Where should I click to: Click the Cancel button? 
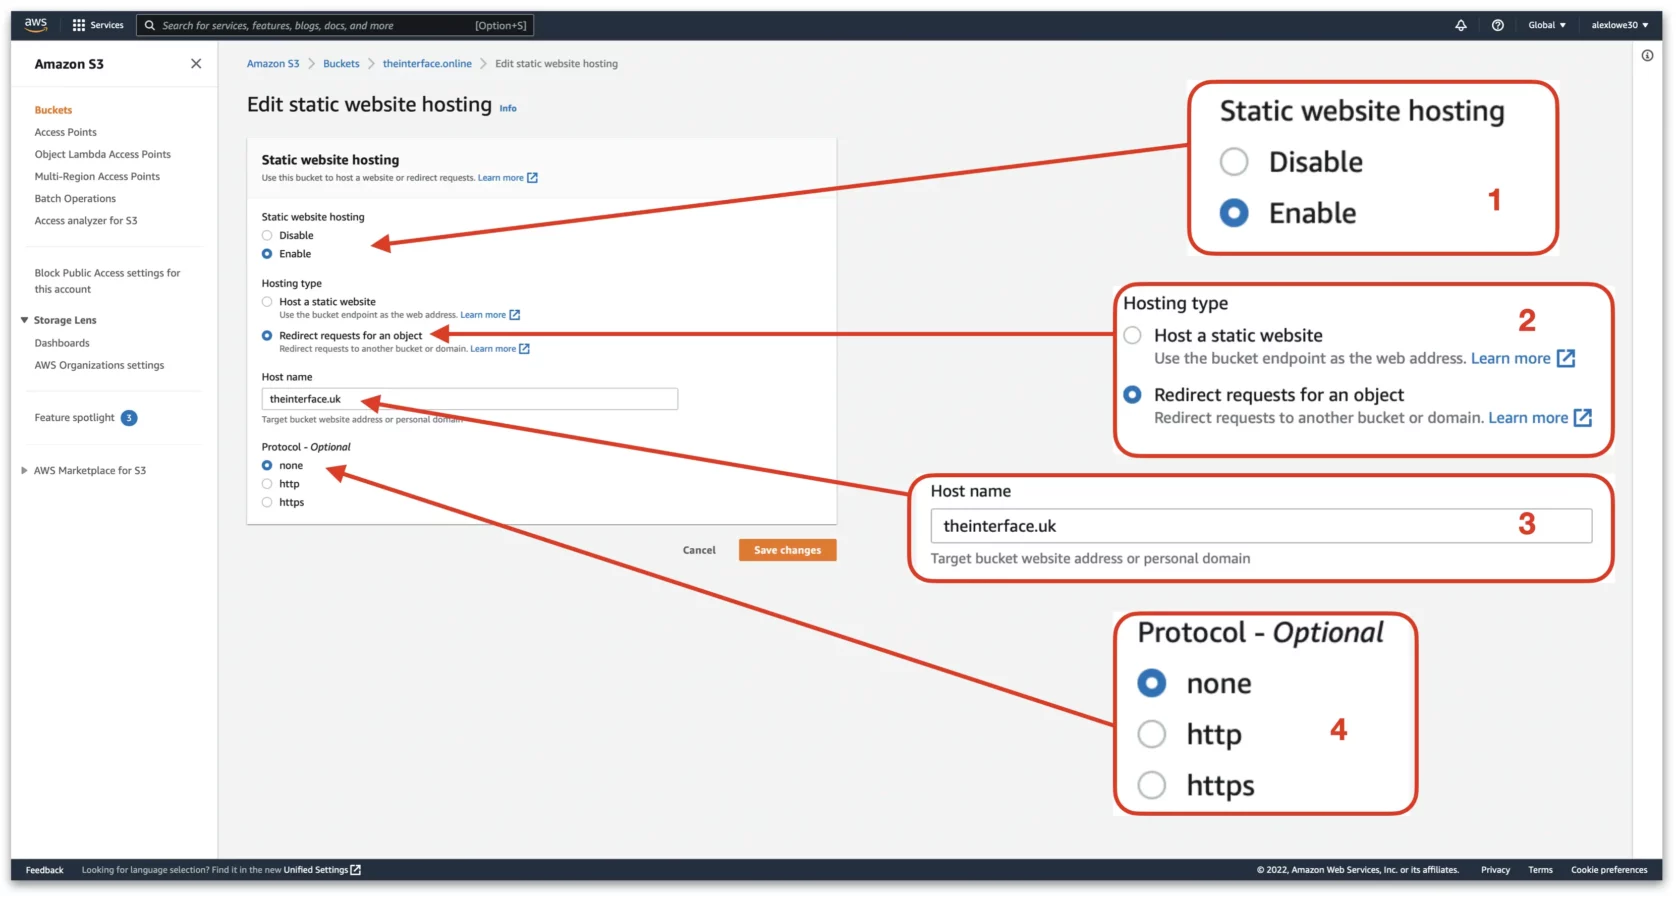pos(699,550)
